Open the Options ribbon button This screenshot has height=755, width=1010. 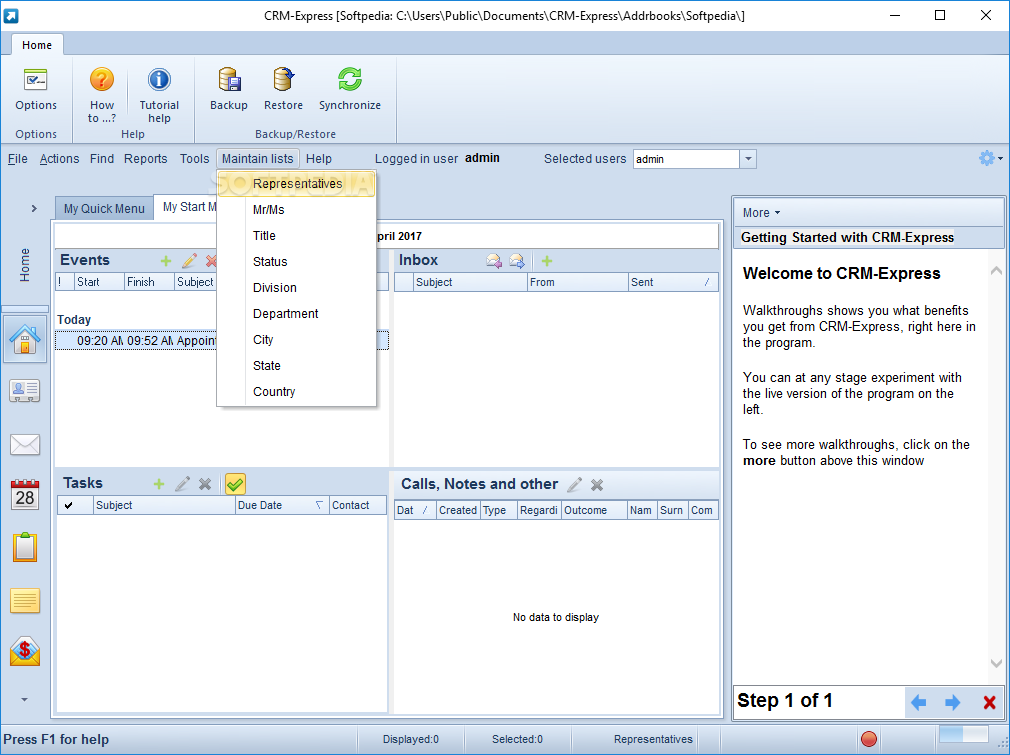[x=35, y=90]
